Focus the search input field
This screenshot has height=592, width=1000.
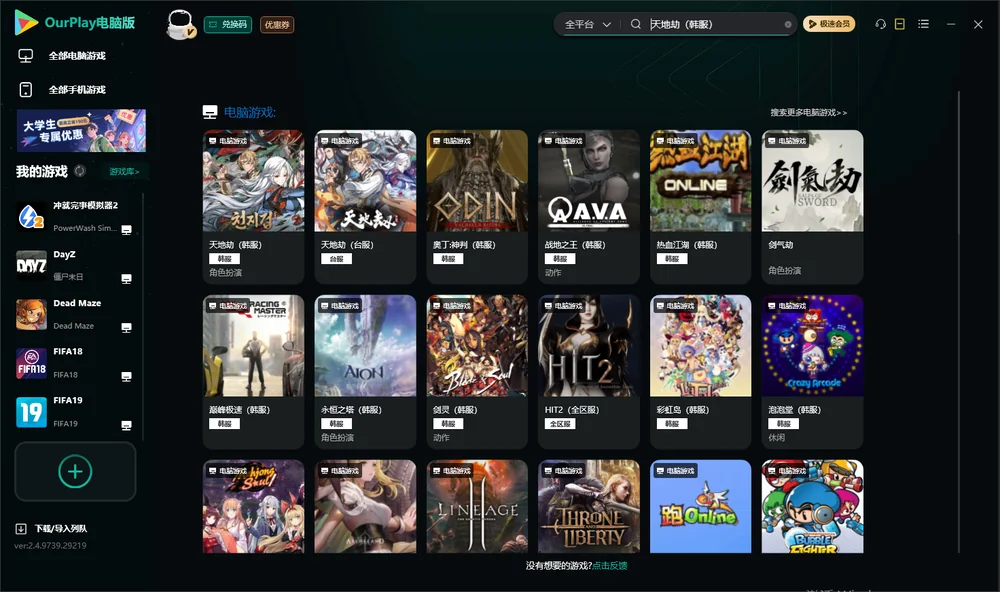714,24
